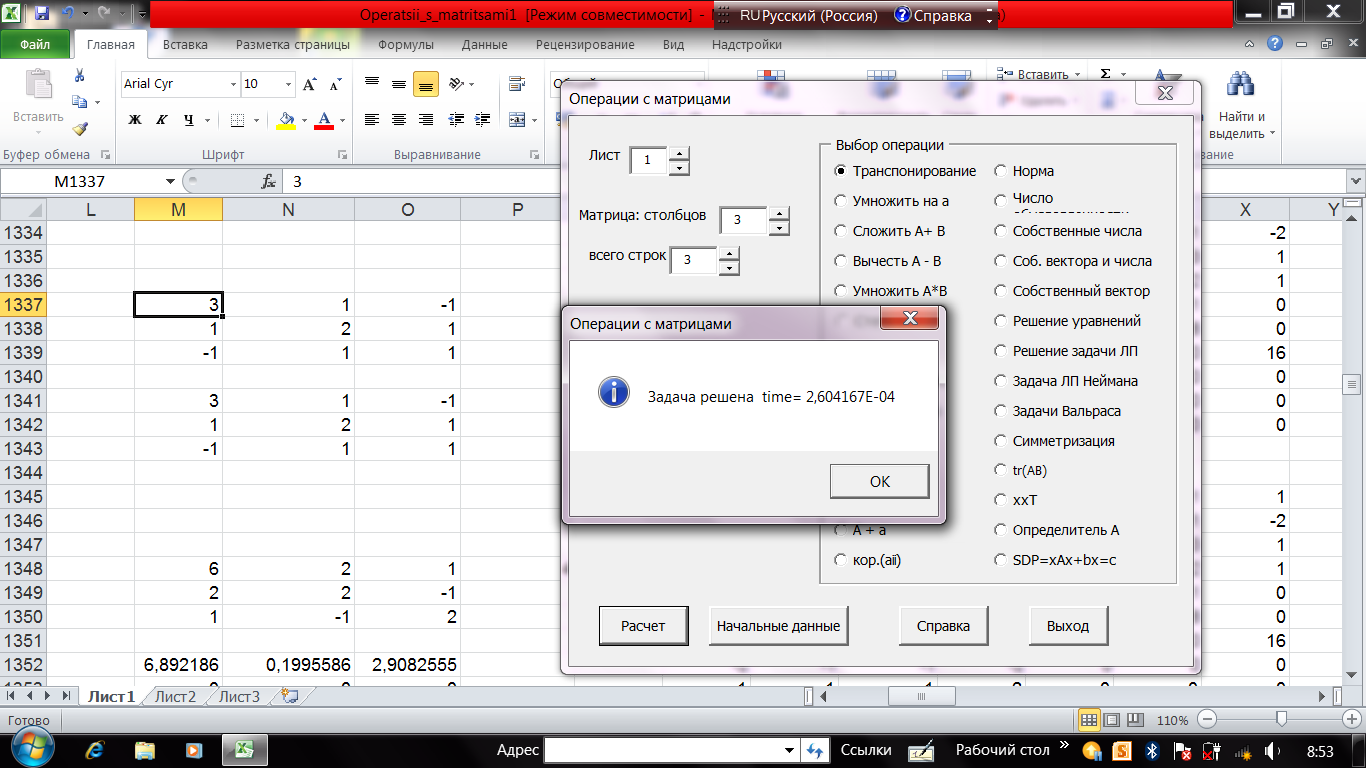Click OK in the message box
Screen dimensions: 1366x768
click(879, 481)
